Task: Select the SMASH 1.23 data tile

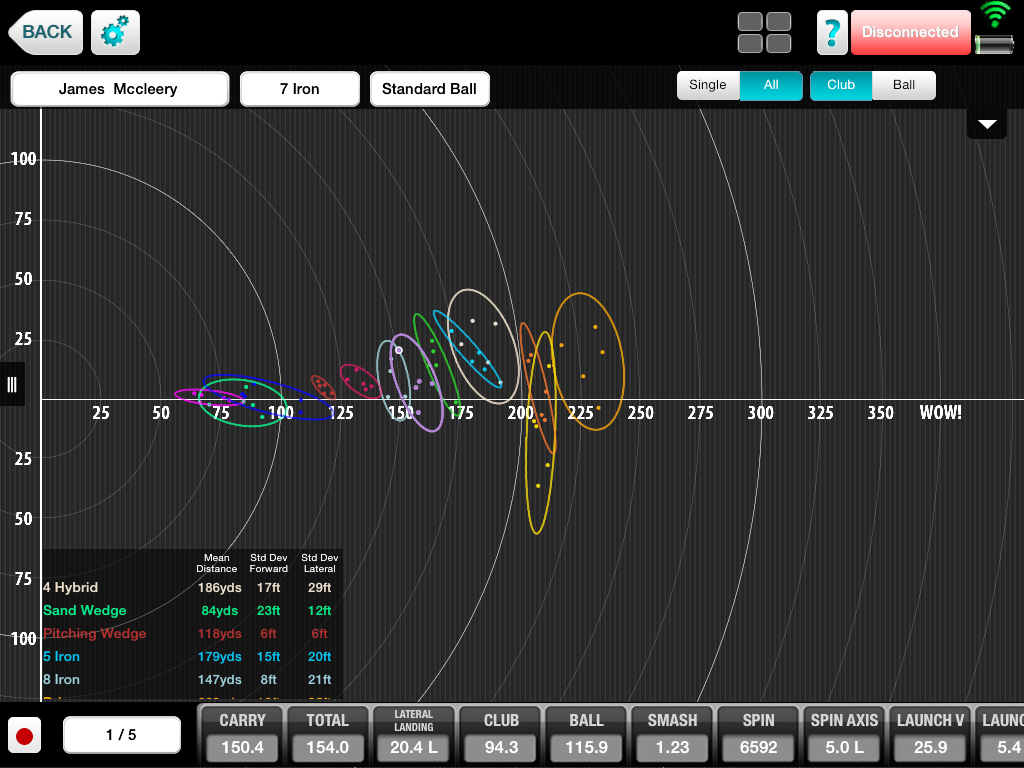Action: point(672,735)
